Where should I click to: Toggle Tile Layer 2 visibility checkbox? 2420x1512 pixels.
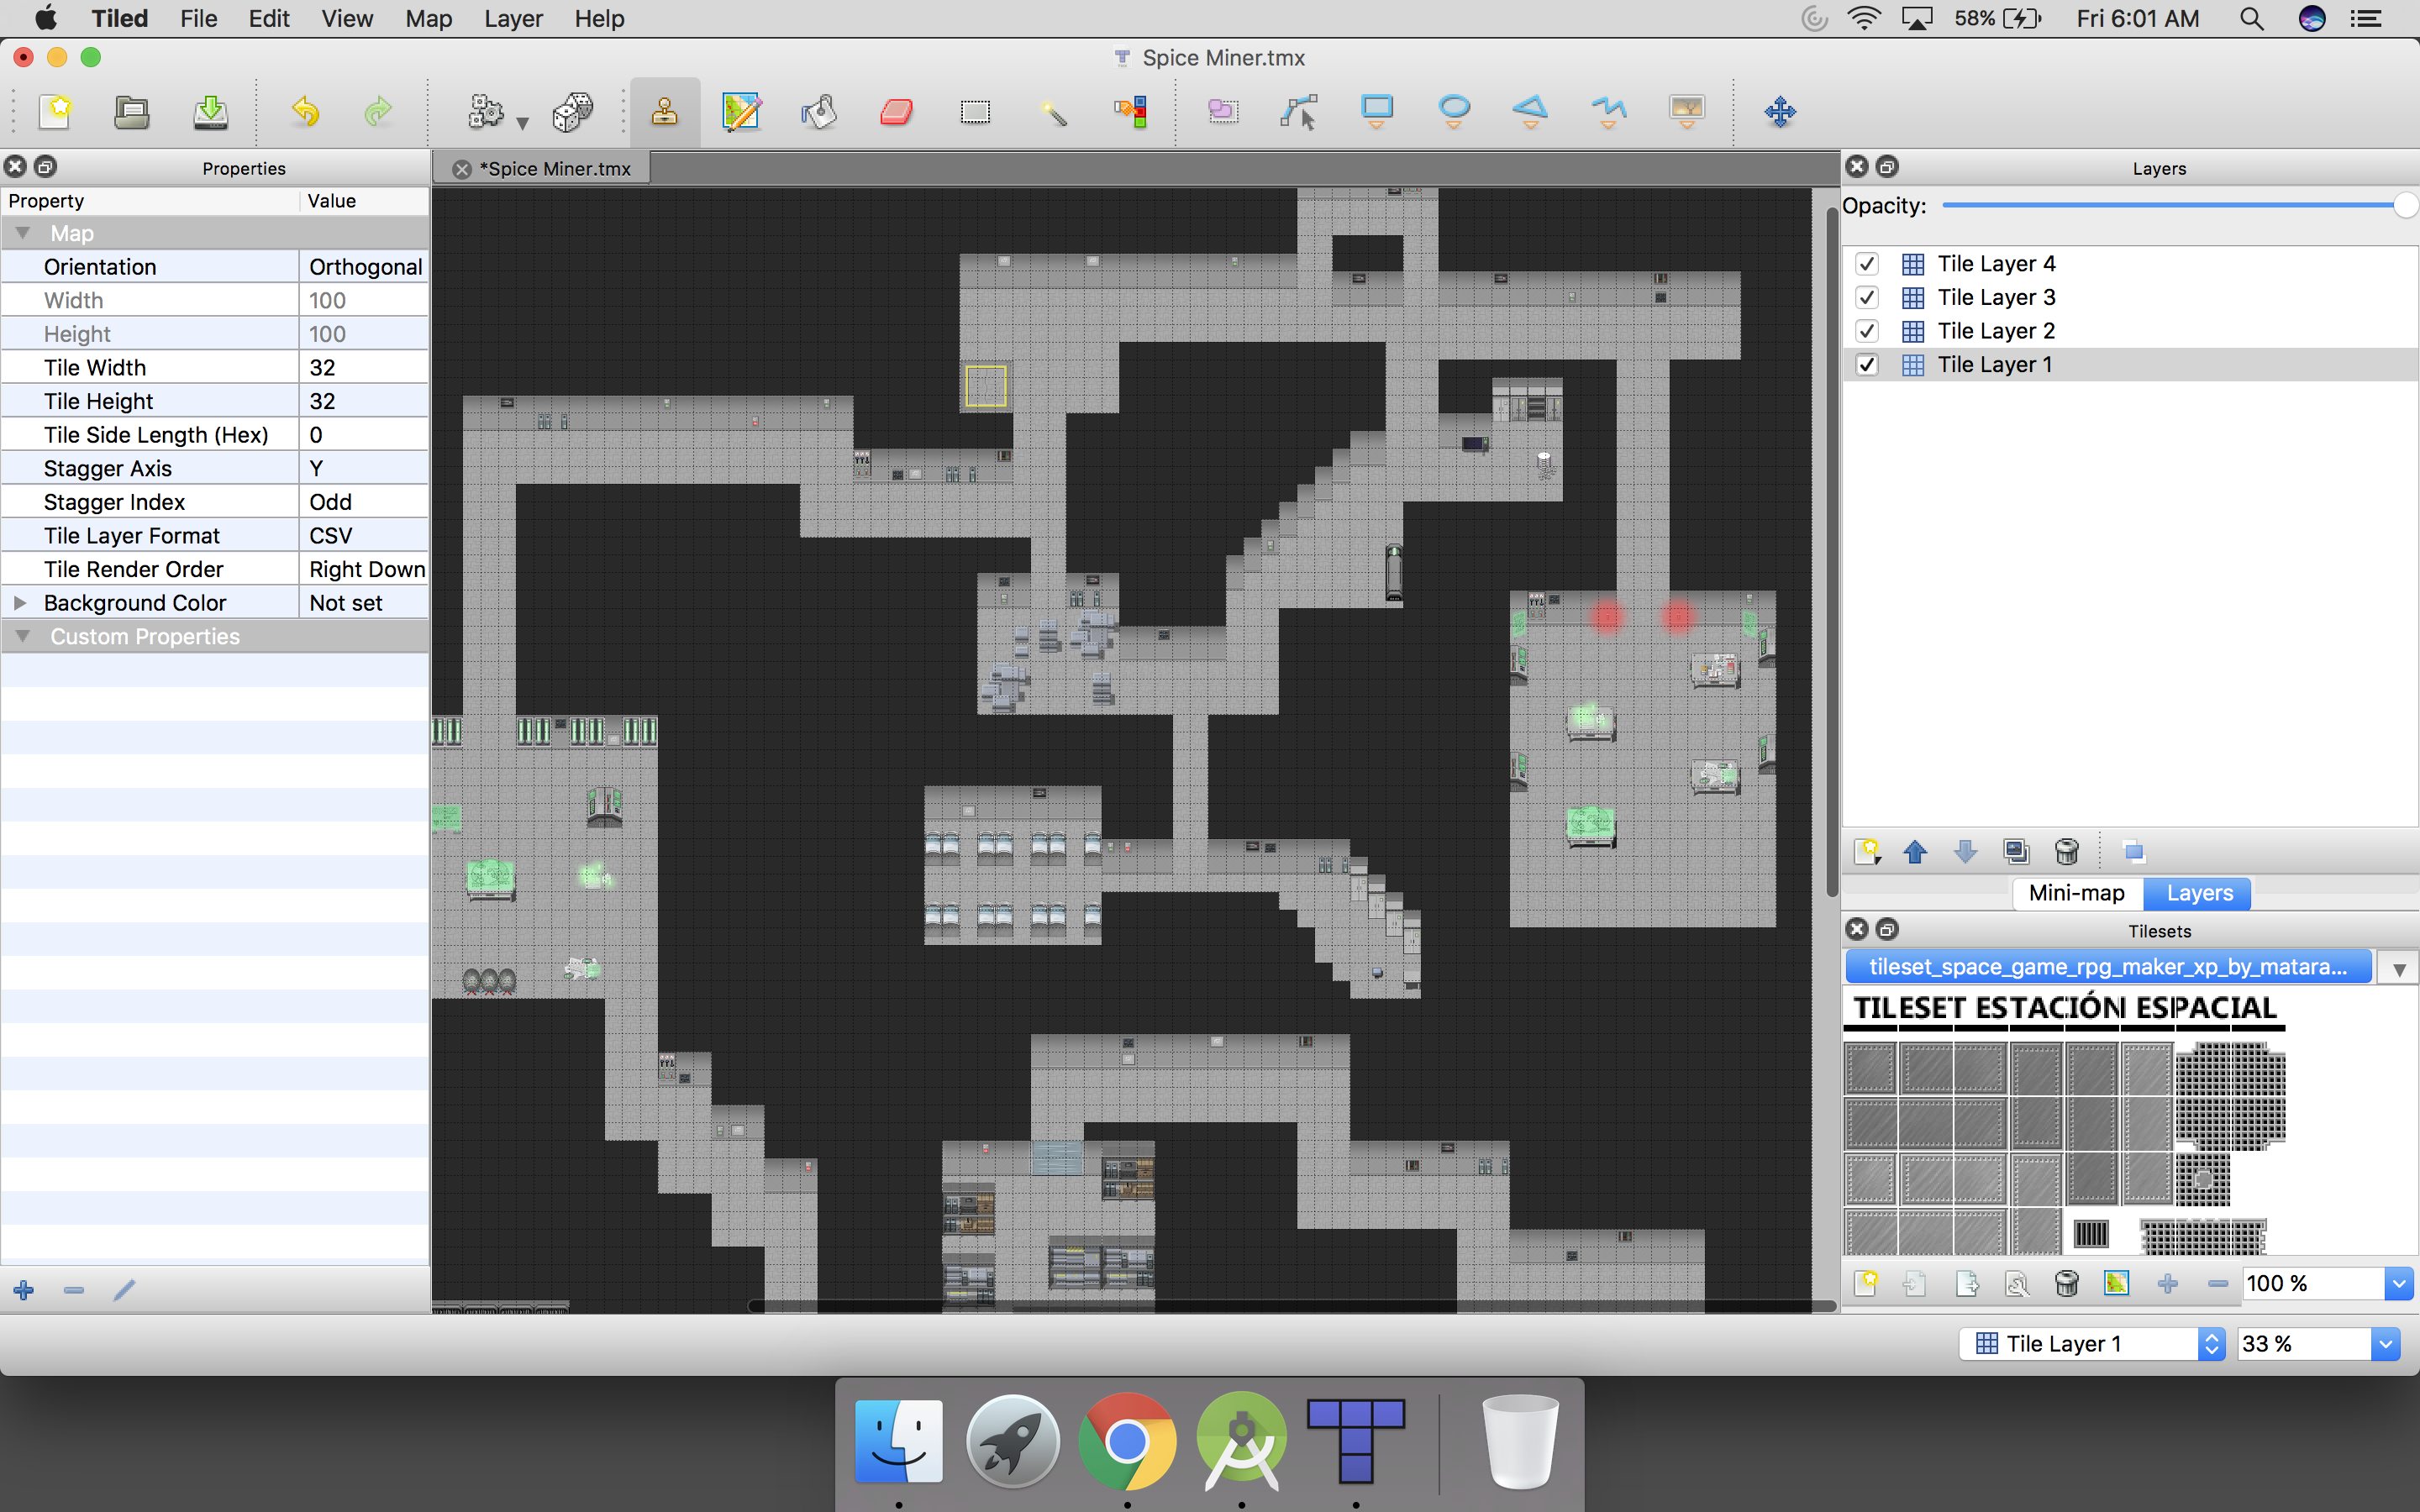[1866, 331]
